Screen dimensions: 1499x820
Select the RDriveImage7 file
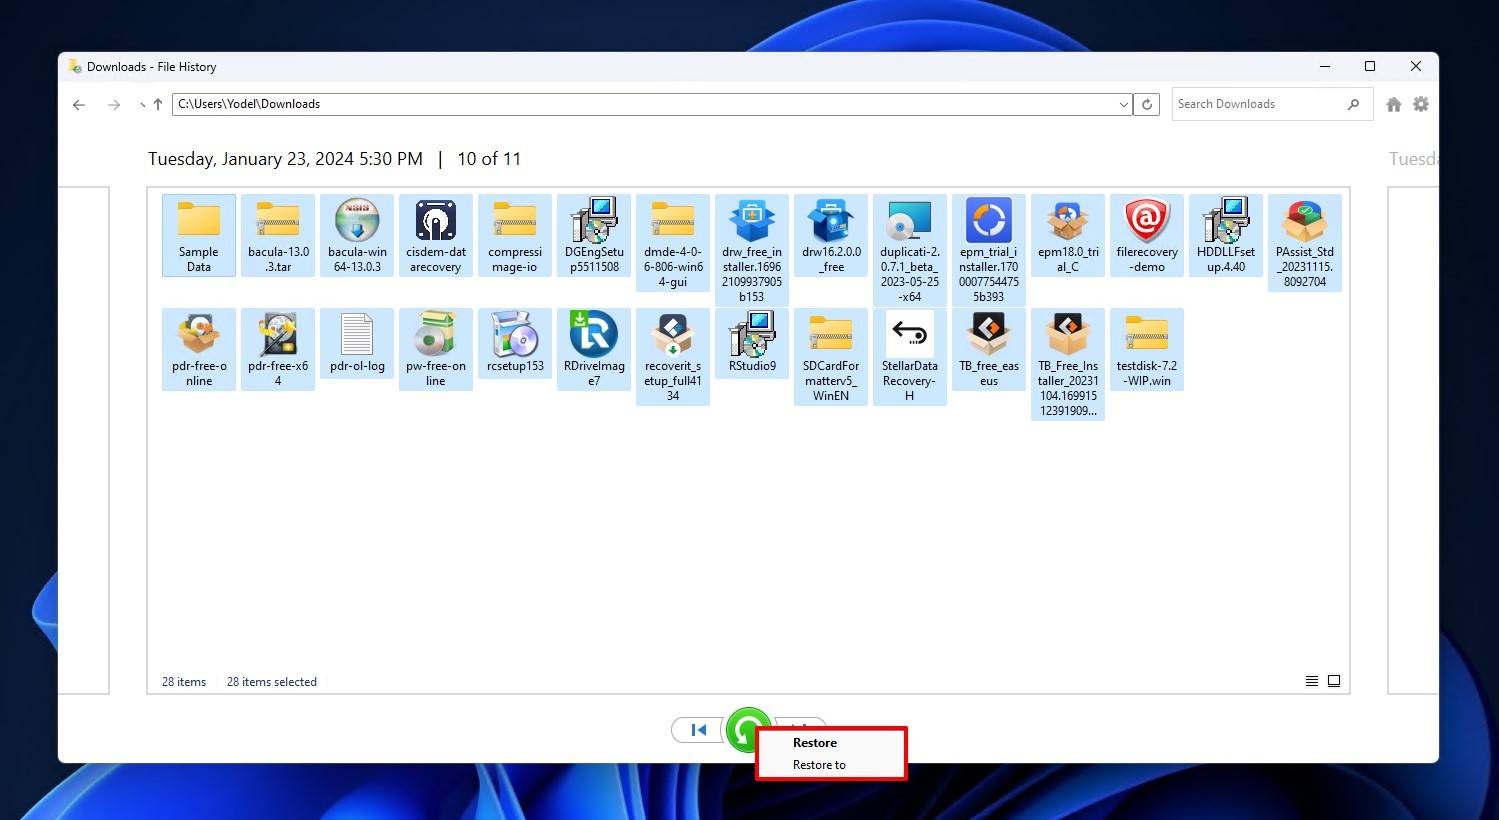[x=594, y=349]
